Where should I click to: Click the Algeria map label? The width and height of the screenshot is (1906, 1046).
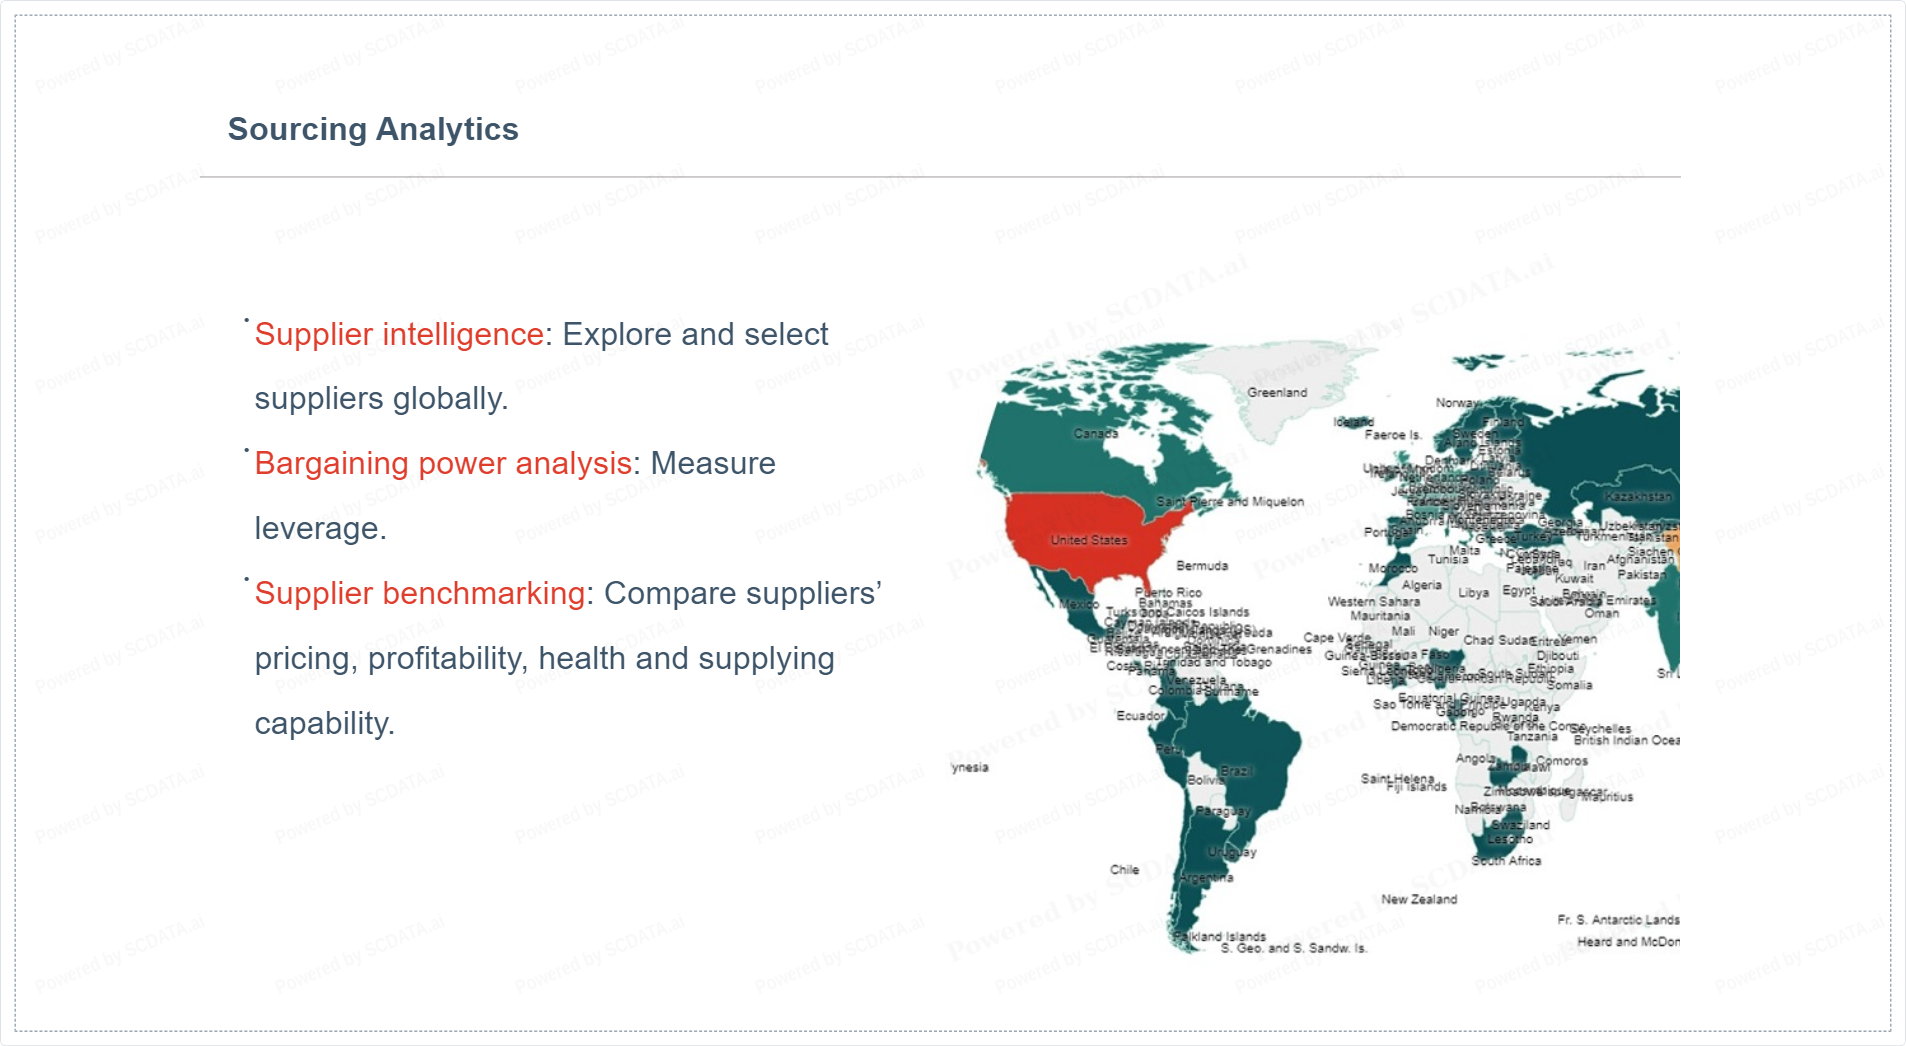[x=1421, y=585]
